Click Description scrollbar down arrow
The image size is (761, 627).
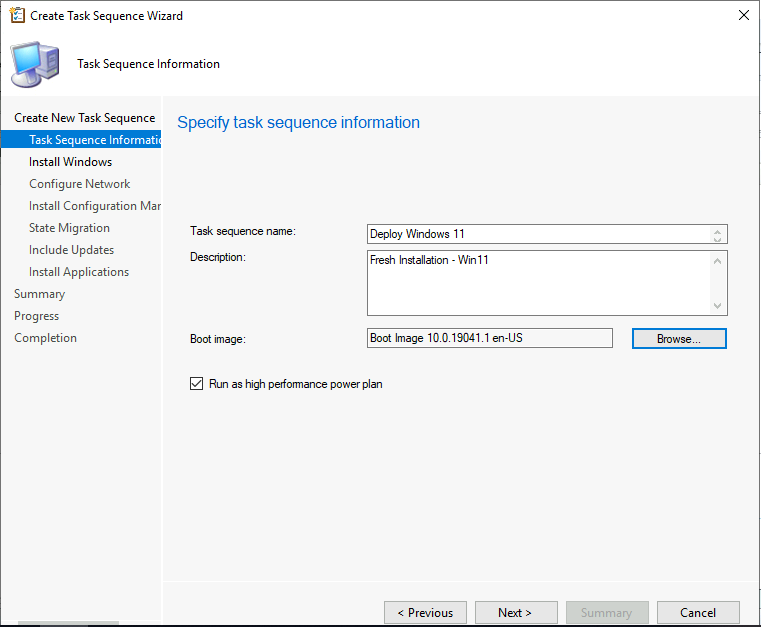717,306
